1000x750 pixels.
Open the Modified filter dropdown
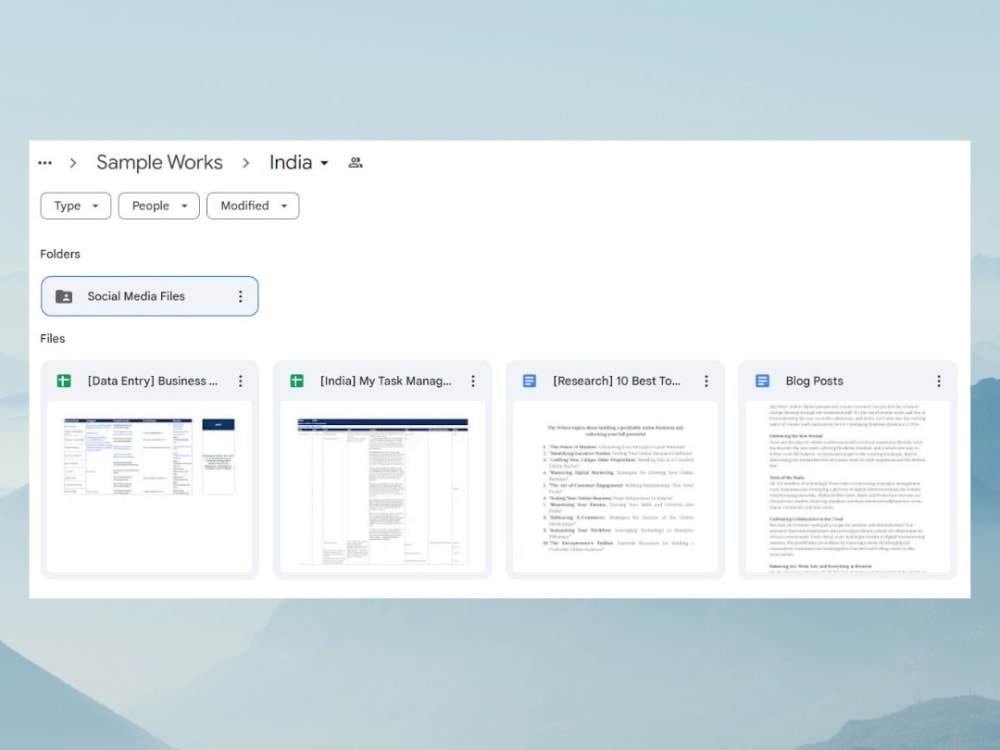[x=253, y=206]
